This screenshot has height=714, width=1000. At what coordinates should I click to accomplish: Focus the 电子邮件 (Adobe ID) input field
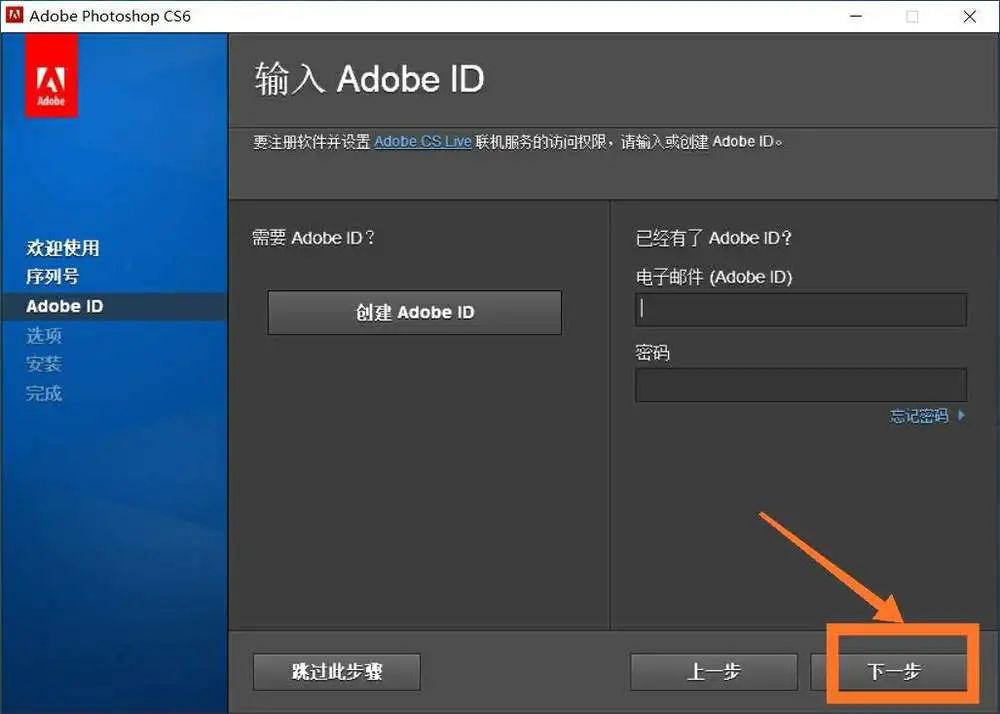pyautogui.click(x=801, y=310)
